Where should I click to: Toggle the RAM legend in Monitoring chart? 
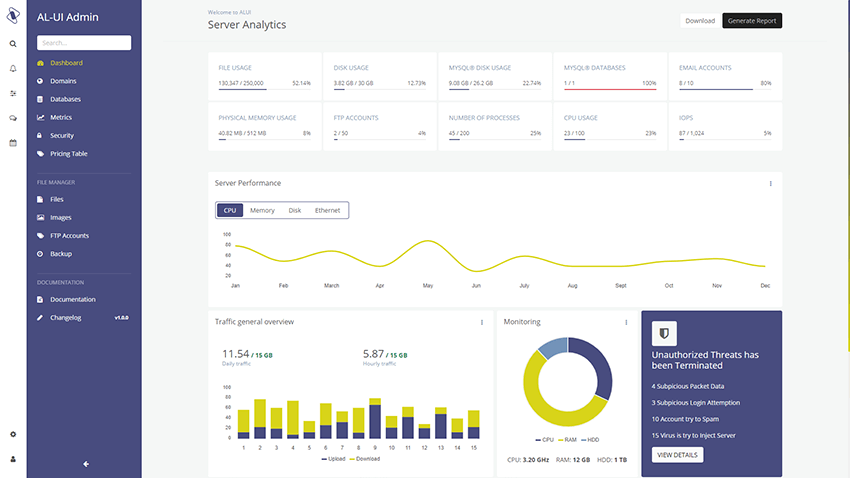[x=569, y=439]
